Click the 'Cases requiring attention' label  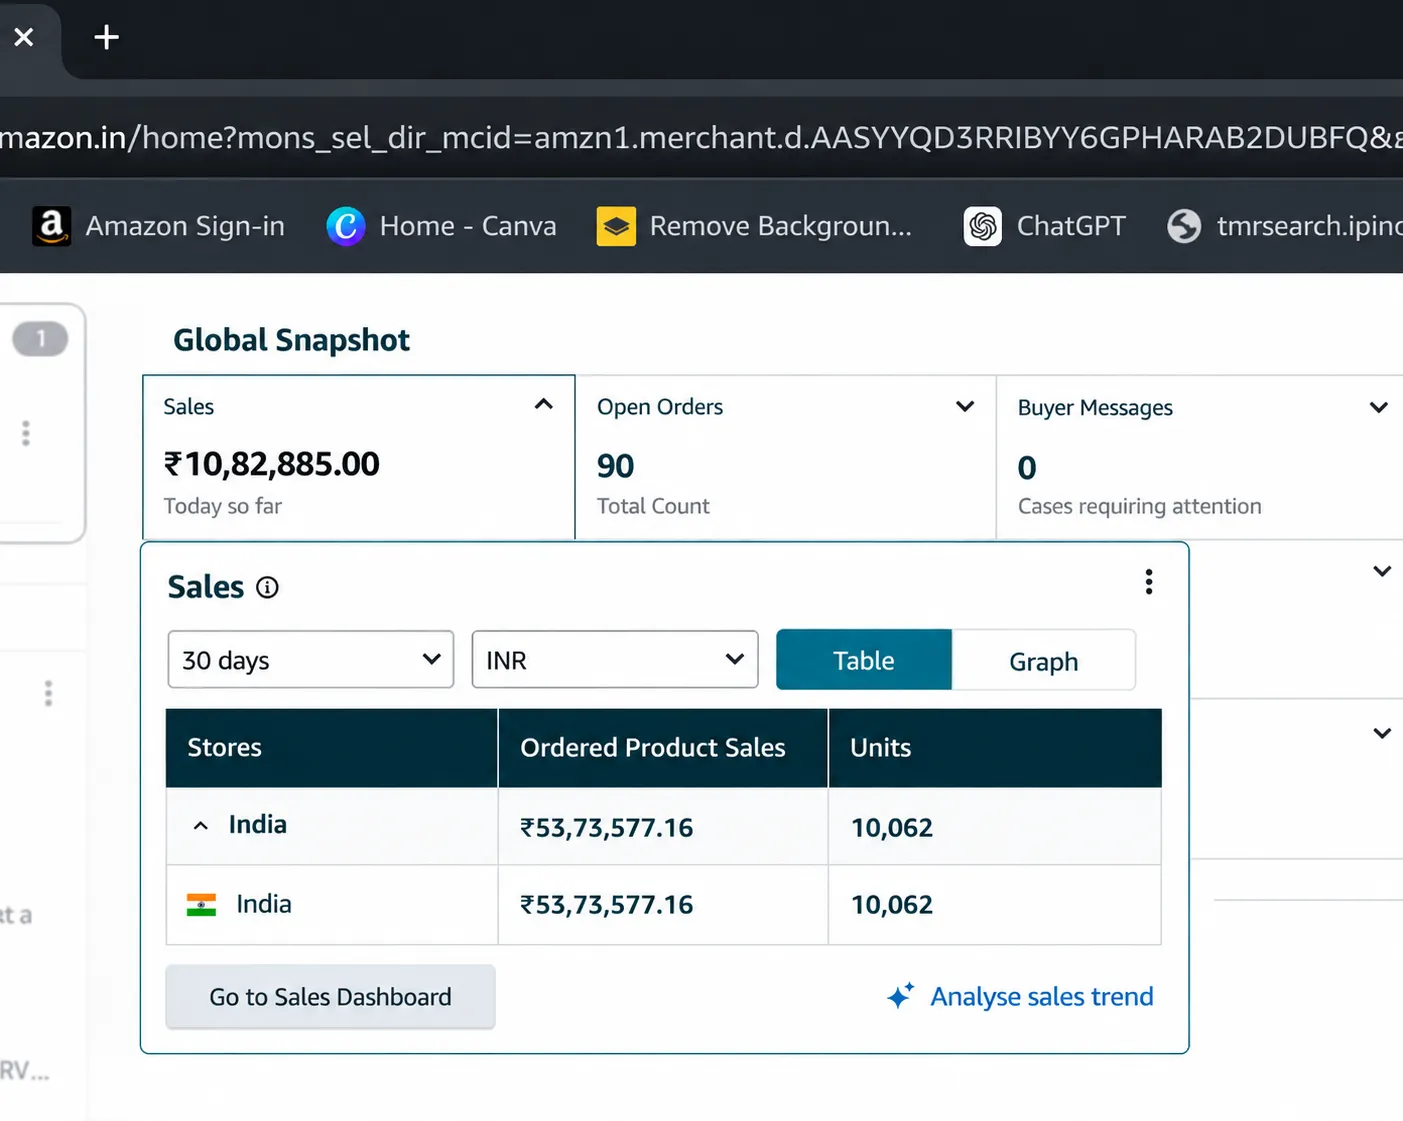1140,506
